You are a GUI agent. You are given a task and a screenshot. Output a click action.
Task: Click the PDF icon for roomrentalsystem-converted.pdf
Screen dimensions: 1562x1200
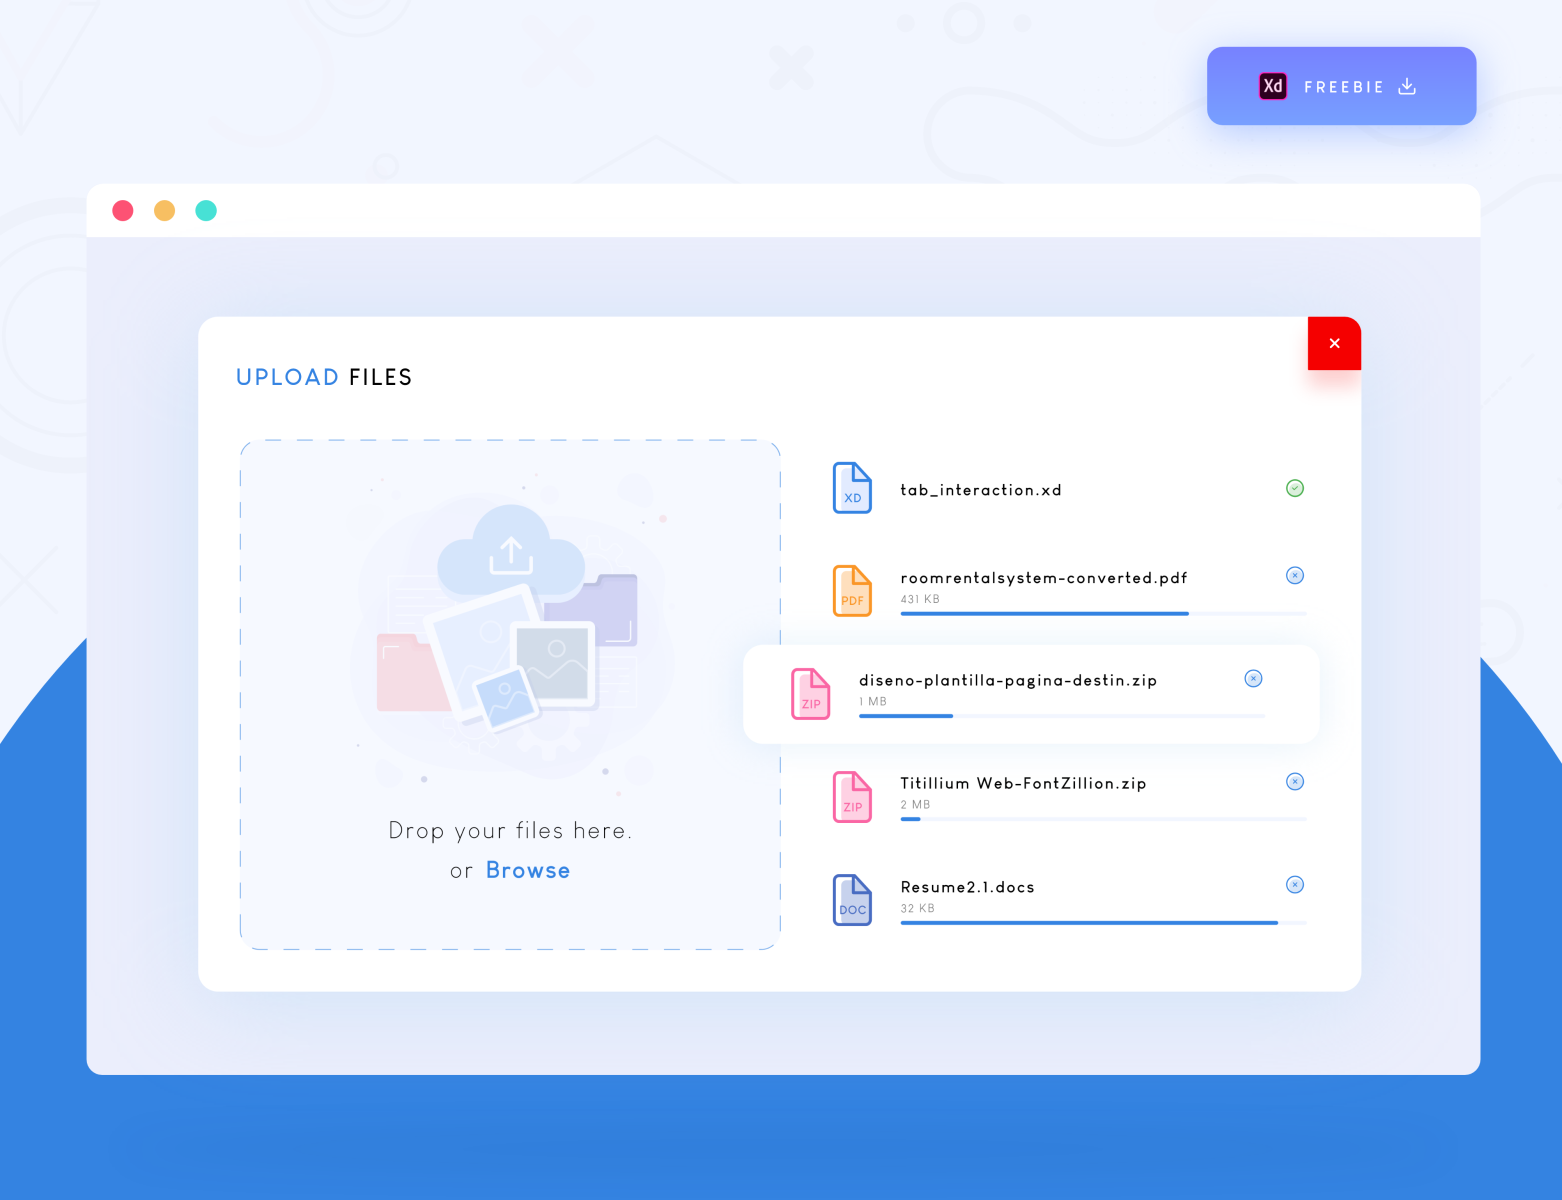coord(852,590)
